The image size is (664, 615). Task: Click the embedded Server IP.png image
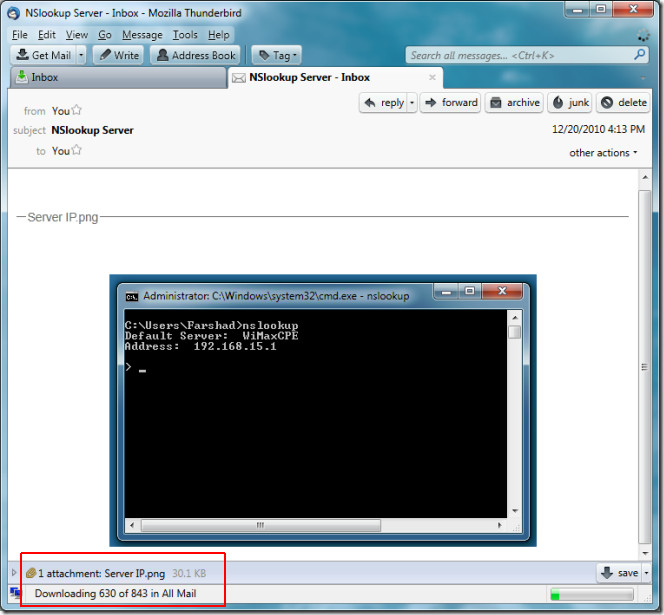pos(323,410)
